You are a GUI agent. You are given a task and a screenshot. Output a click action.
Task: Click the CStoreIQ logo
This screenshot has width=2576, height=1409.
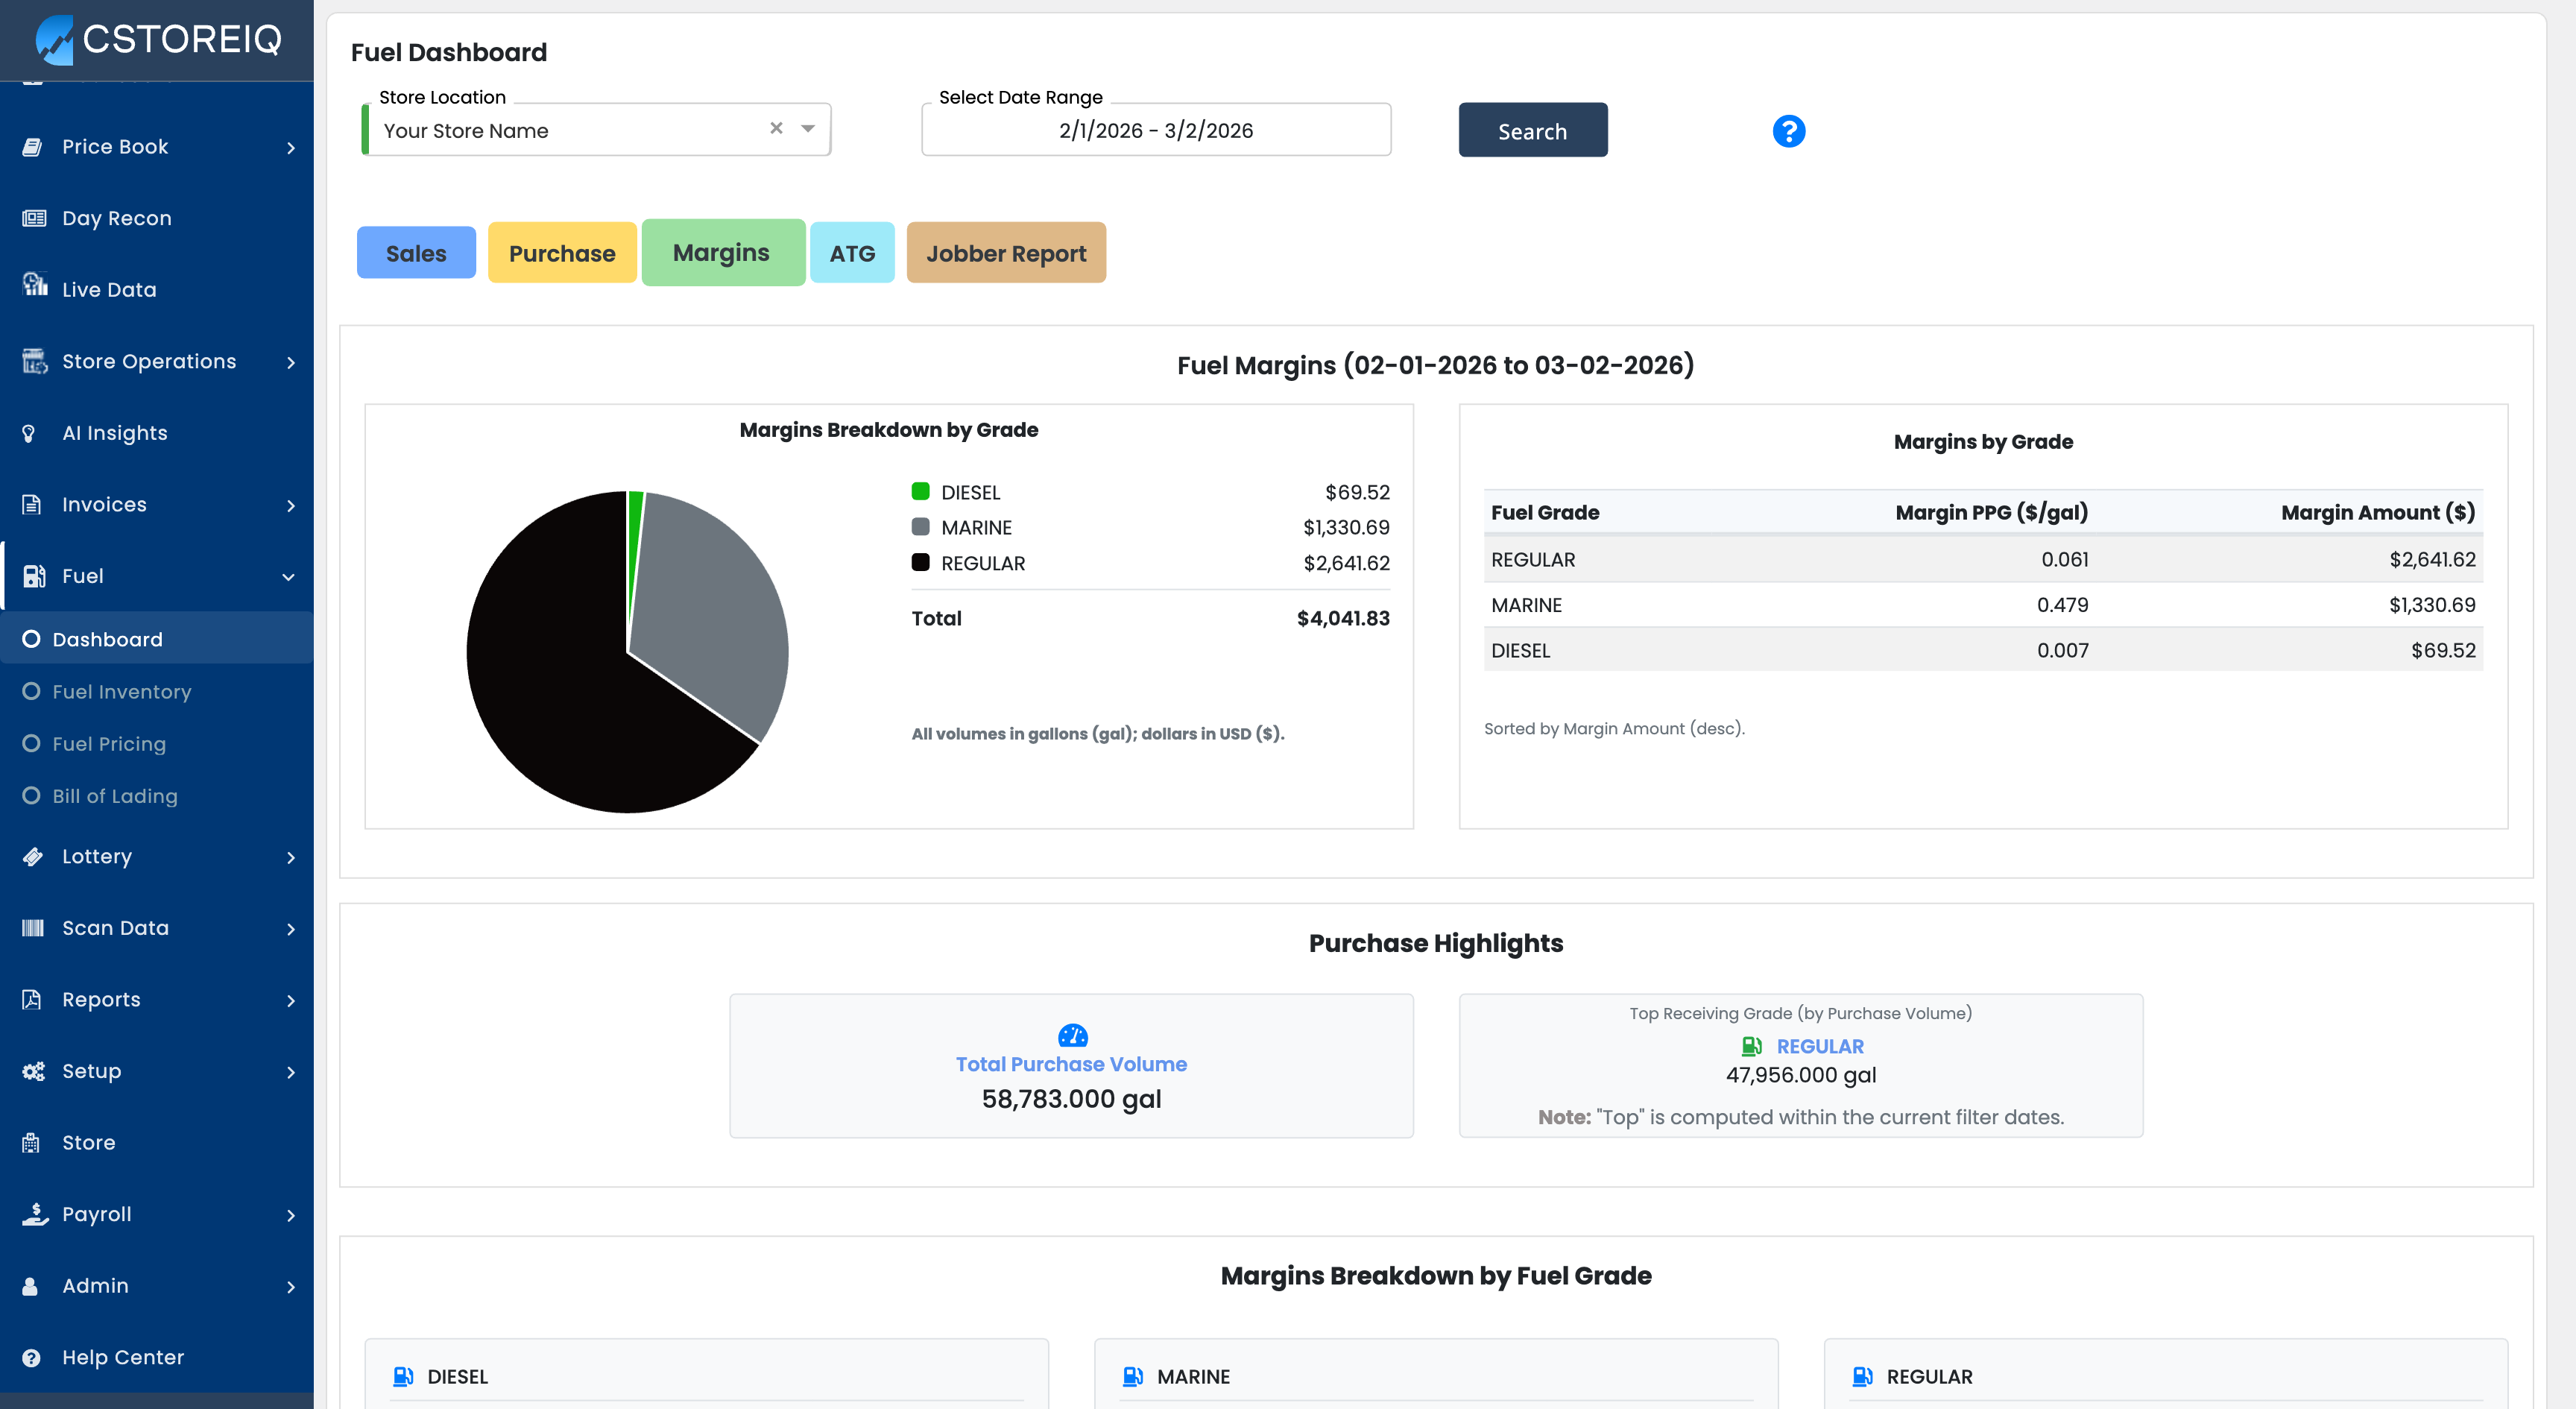(x=158, y=40)
